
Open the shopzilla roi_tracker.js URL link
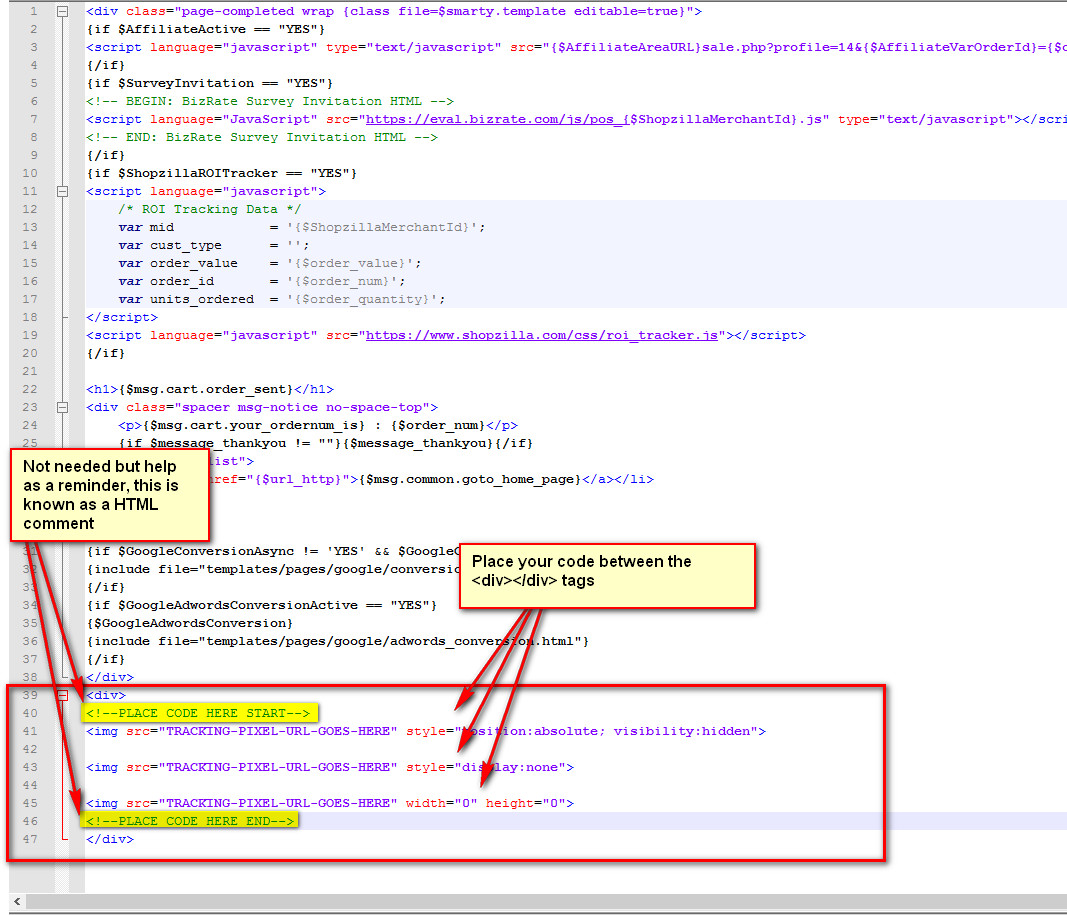pyautogui.click(x=542, y=335)
